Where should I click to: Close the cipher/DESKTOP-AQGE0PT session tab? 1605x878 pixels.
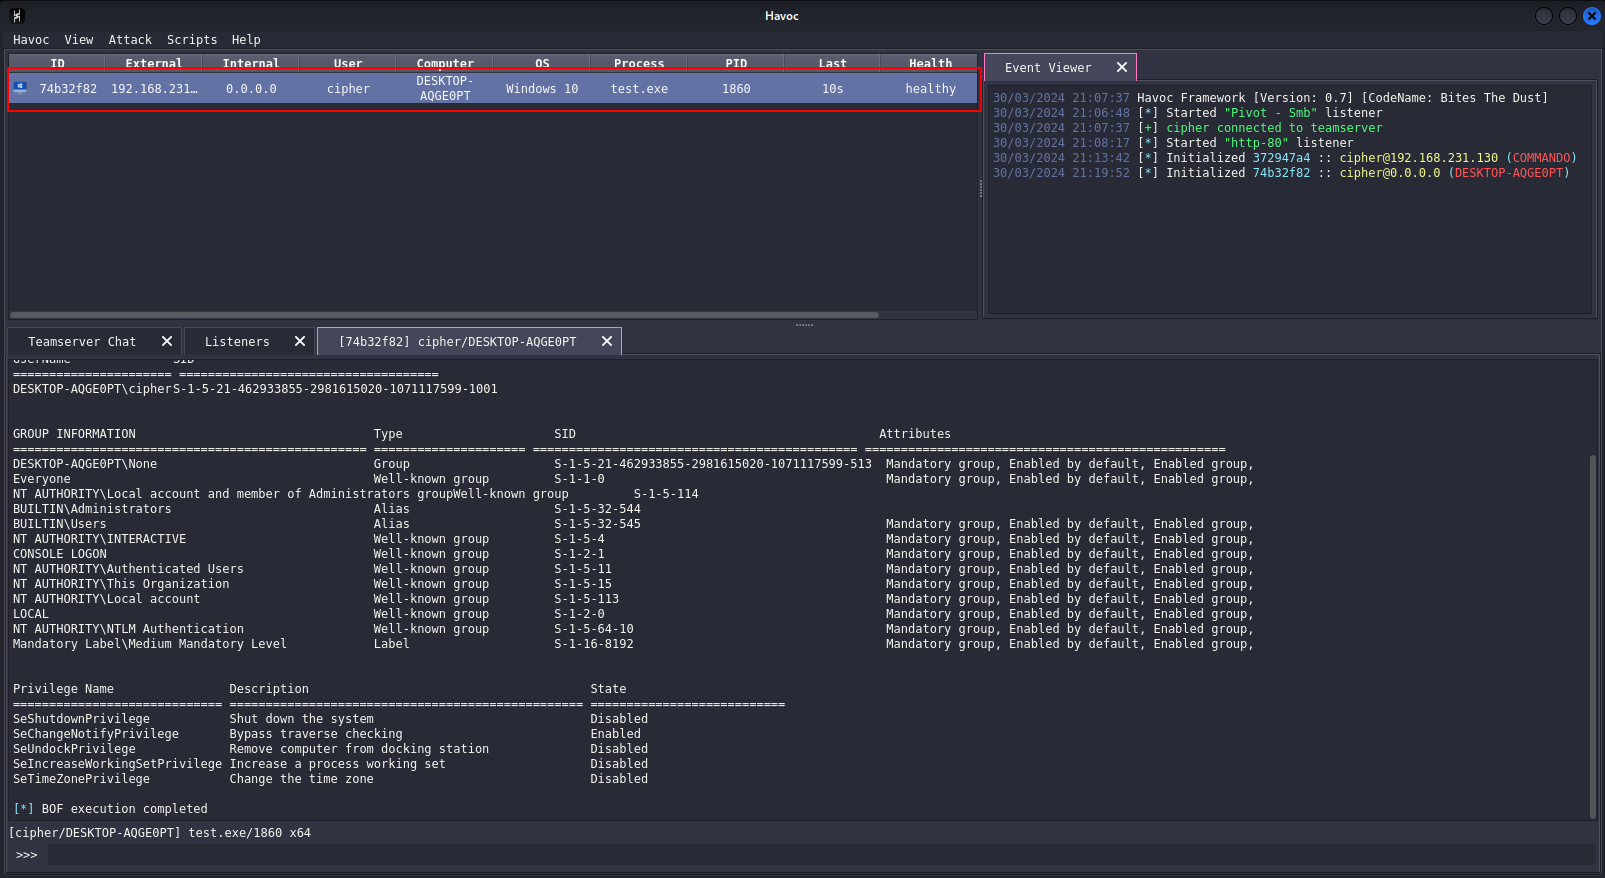[x=607, y=341]
